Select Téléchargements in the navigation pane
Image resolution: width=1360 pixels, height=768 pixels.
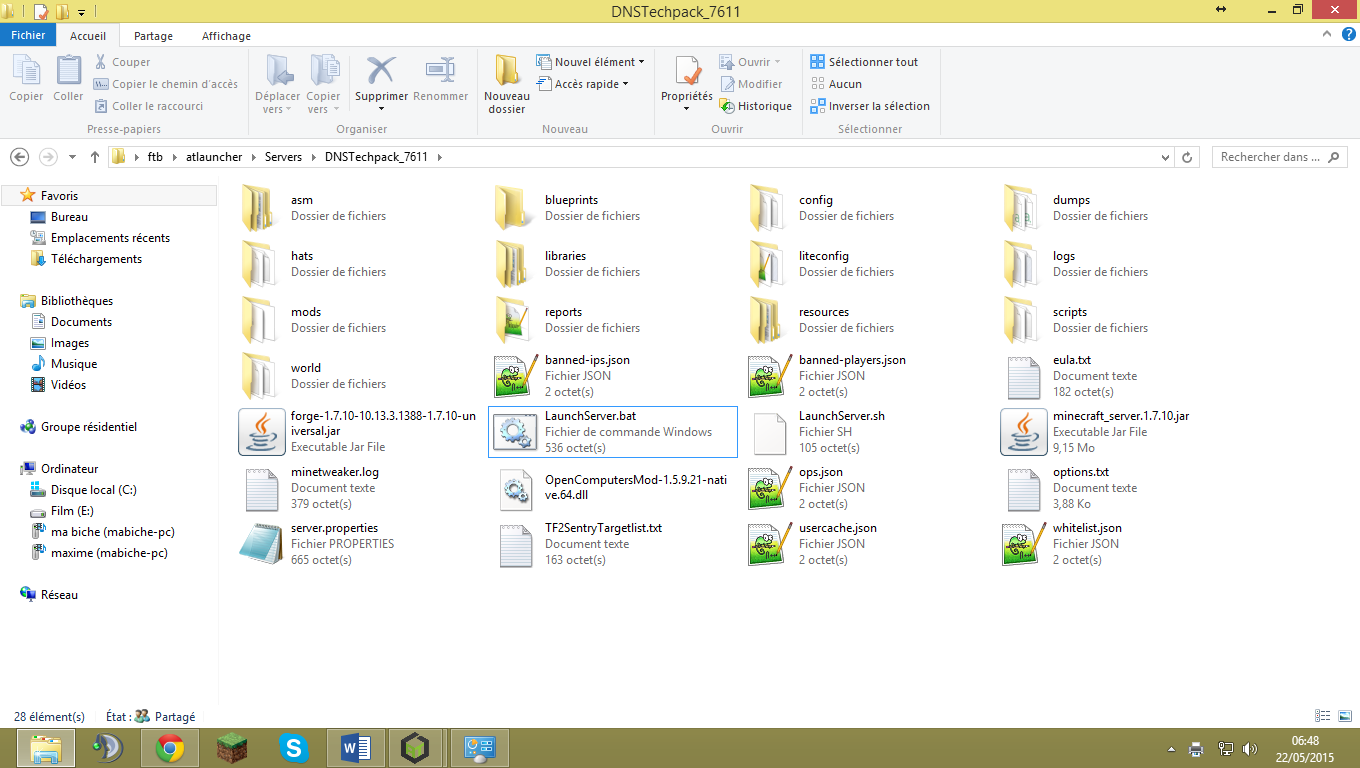tap(96, 259)
